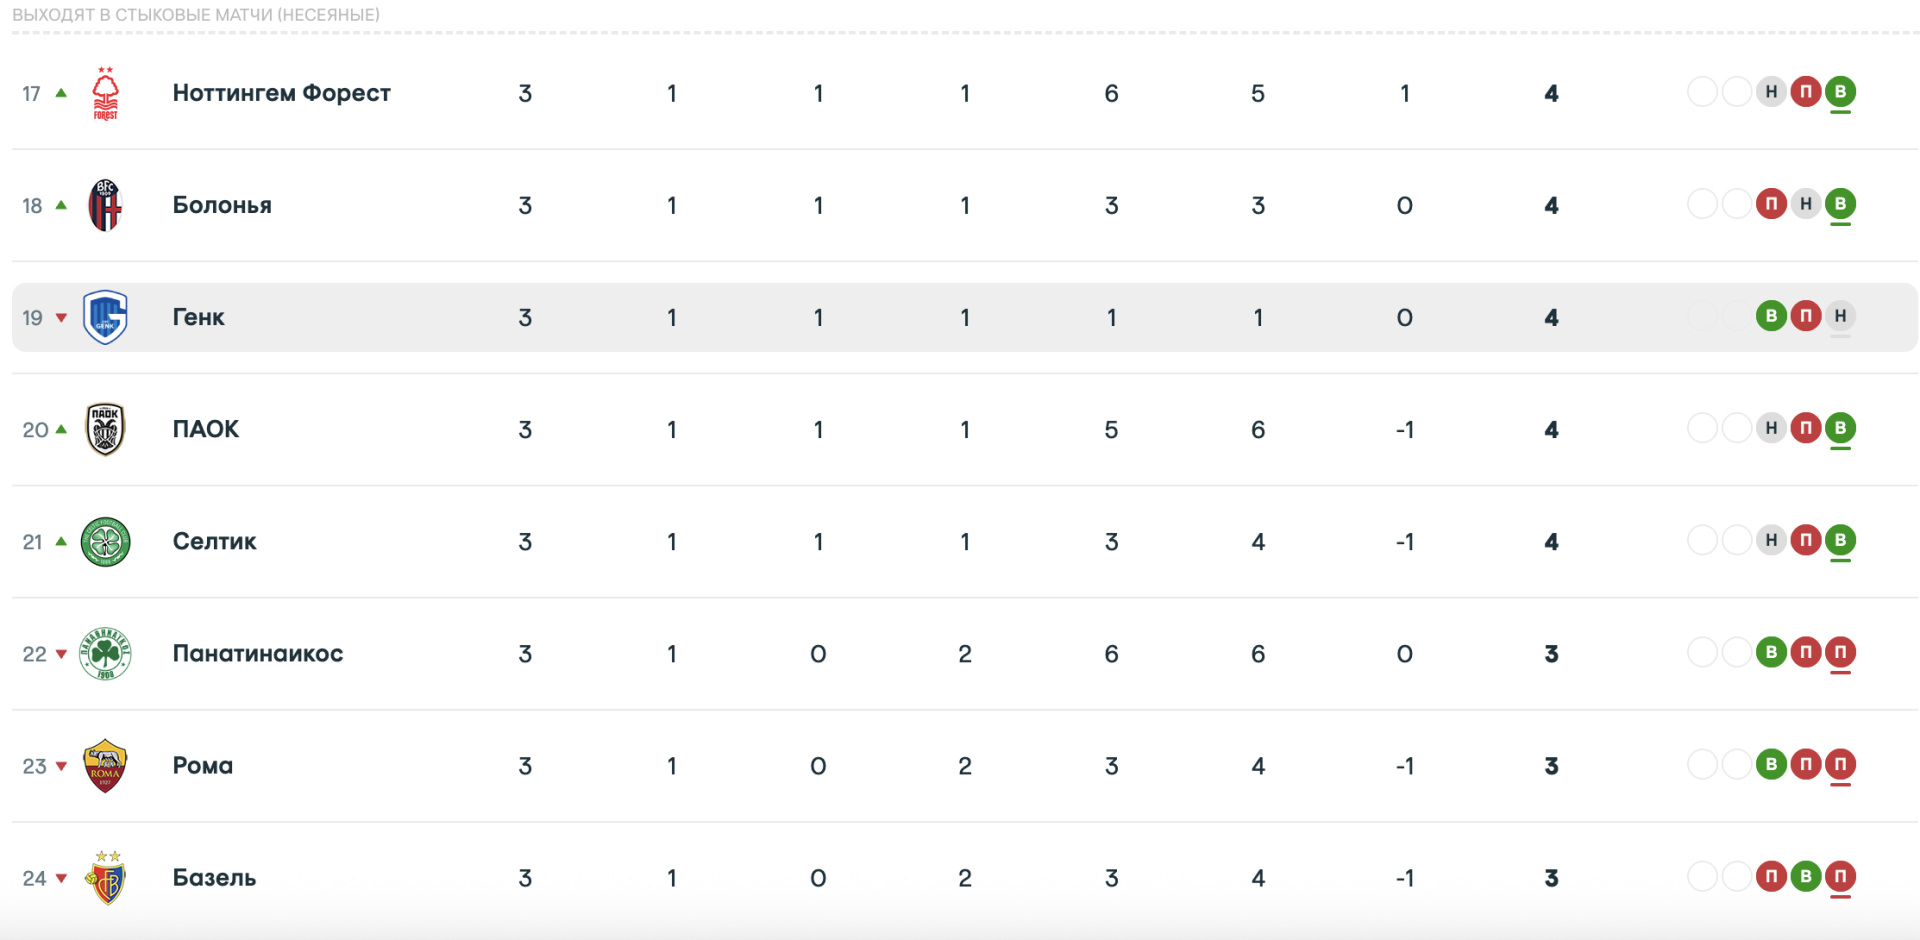This screenshot has height=940, width=1920.
Task: Select the ПАОК team name
Action: tap(206, 429)
